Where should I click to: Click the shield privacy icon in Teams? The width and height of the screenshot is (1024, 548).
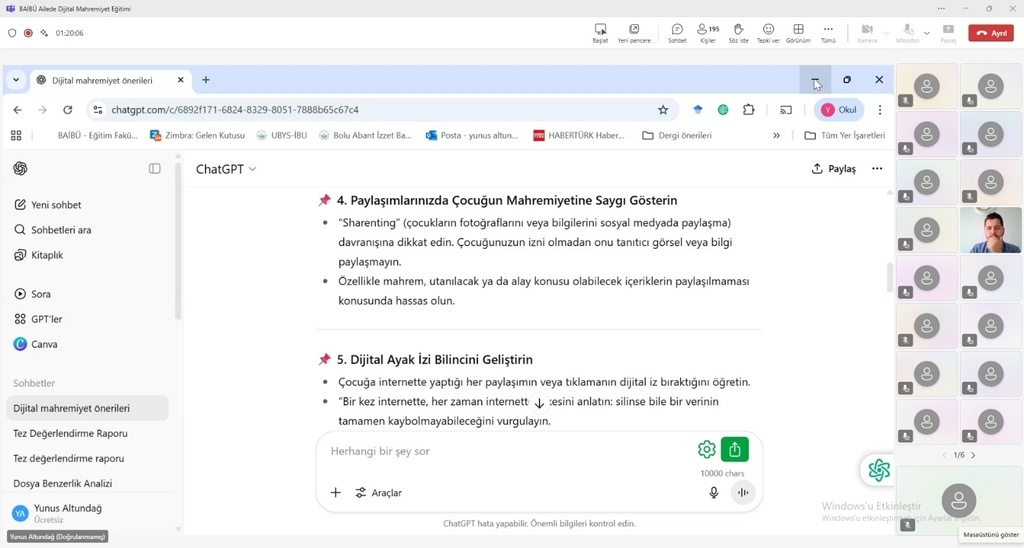12,33
